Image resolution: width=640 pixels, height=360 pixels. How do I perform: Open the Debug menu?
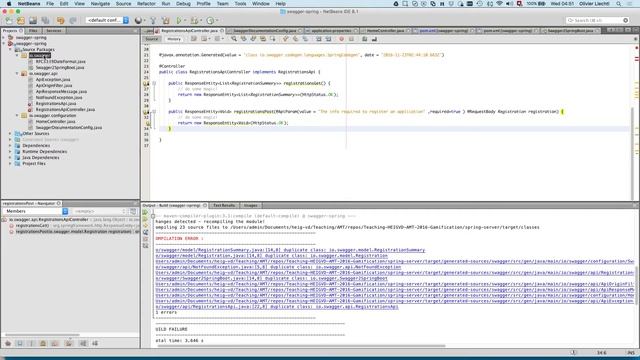pyautogui.click(x=183, y=4)
